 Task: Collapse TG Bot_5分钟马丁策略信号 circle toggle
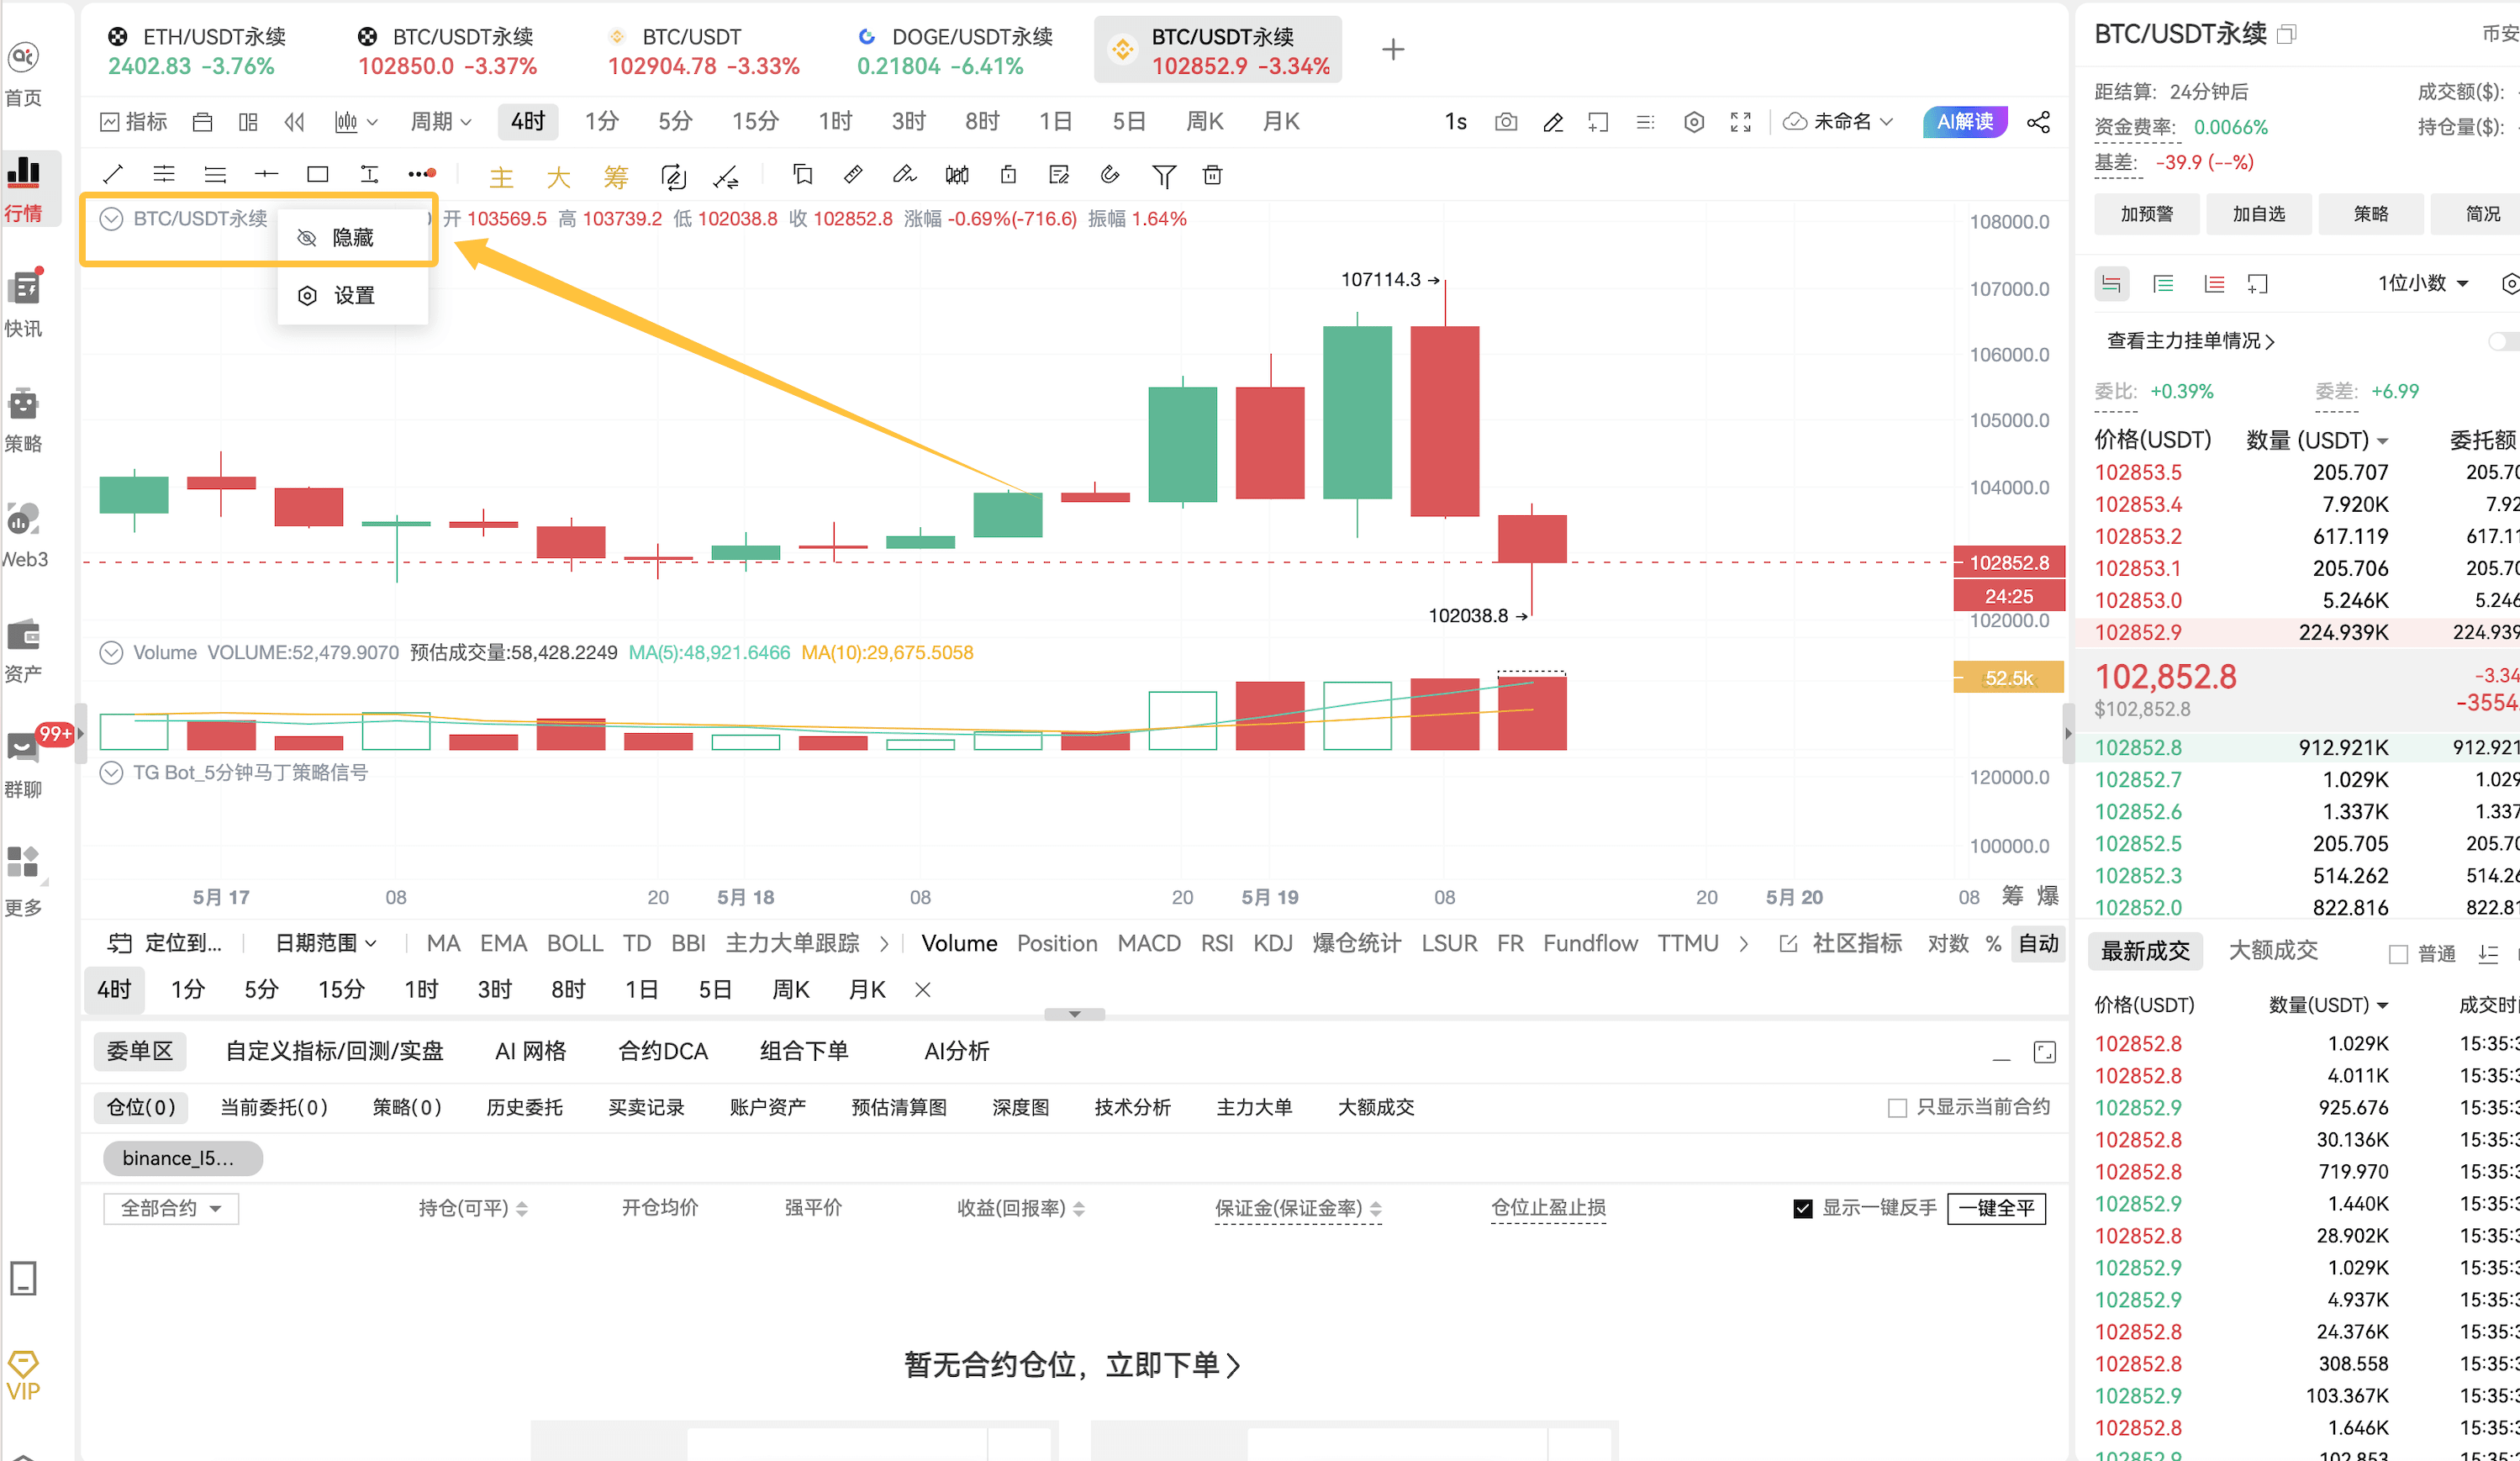[111, 773]
